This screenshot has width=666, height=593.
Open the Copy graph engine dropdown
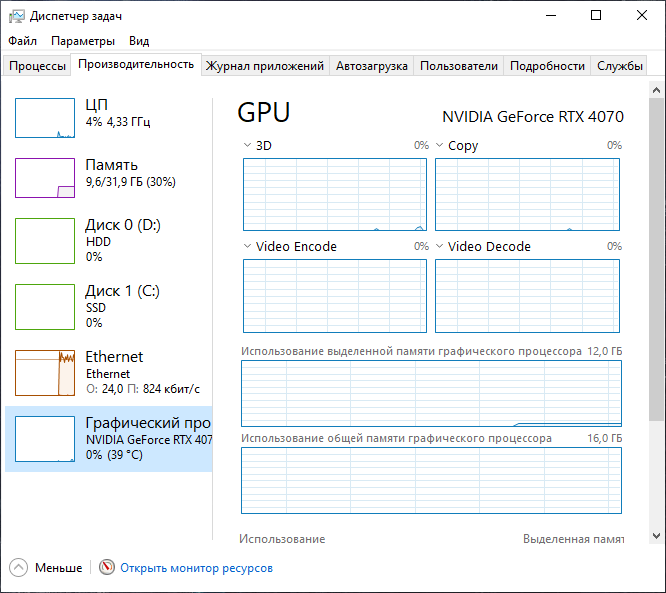[440, 146]
